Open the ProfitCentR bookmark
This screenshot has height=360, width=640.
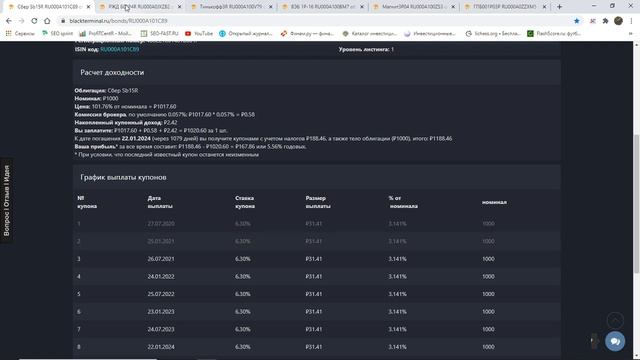tap(106, 33)
